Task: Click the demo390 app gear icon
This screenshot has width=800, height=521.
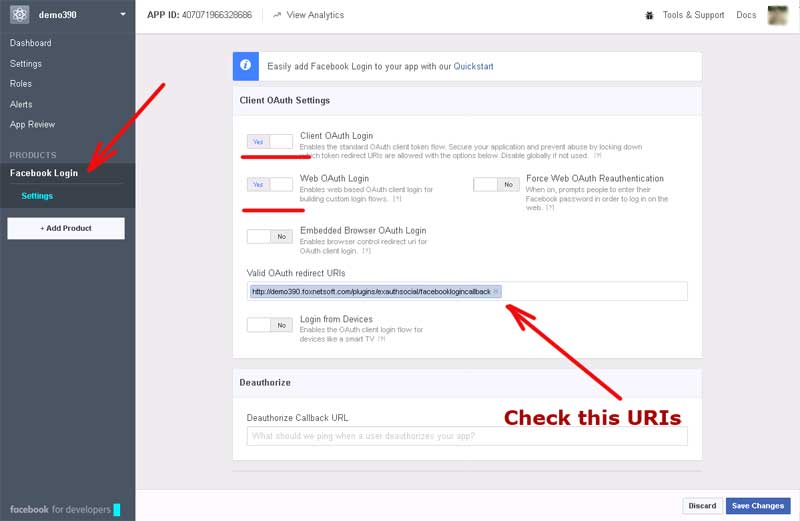Action: 19,15
